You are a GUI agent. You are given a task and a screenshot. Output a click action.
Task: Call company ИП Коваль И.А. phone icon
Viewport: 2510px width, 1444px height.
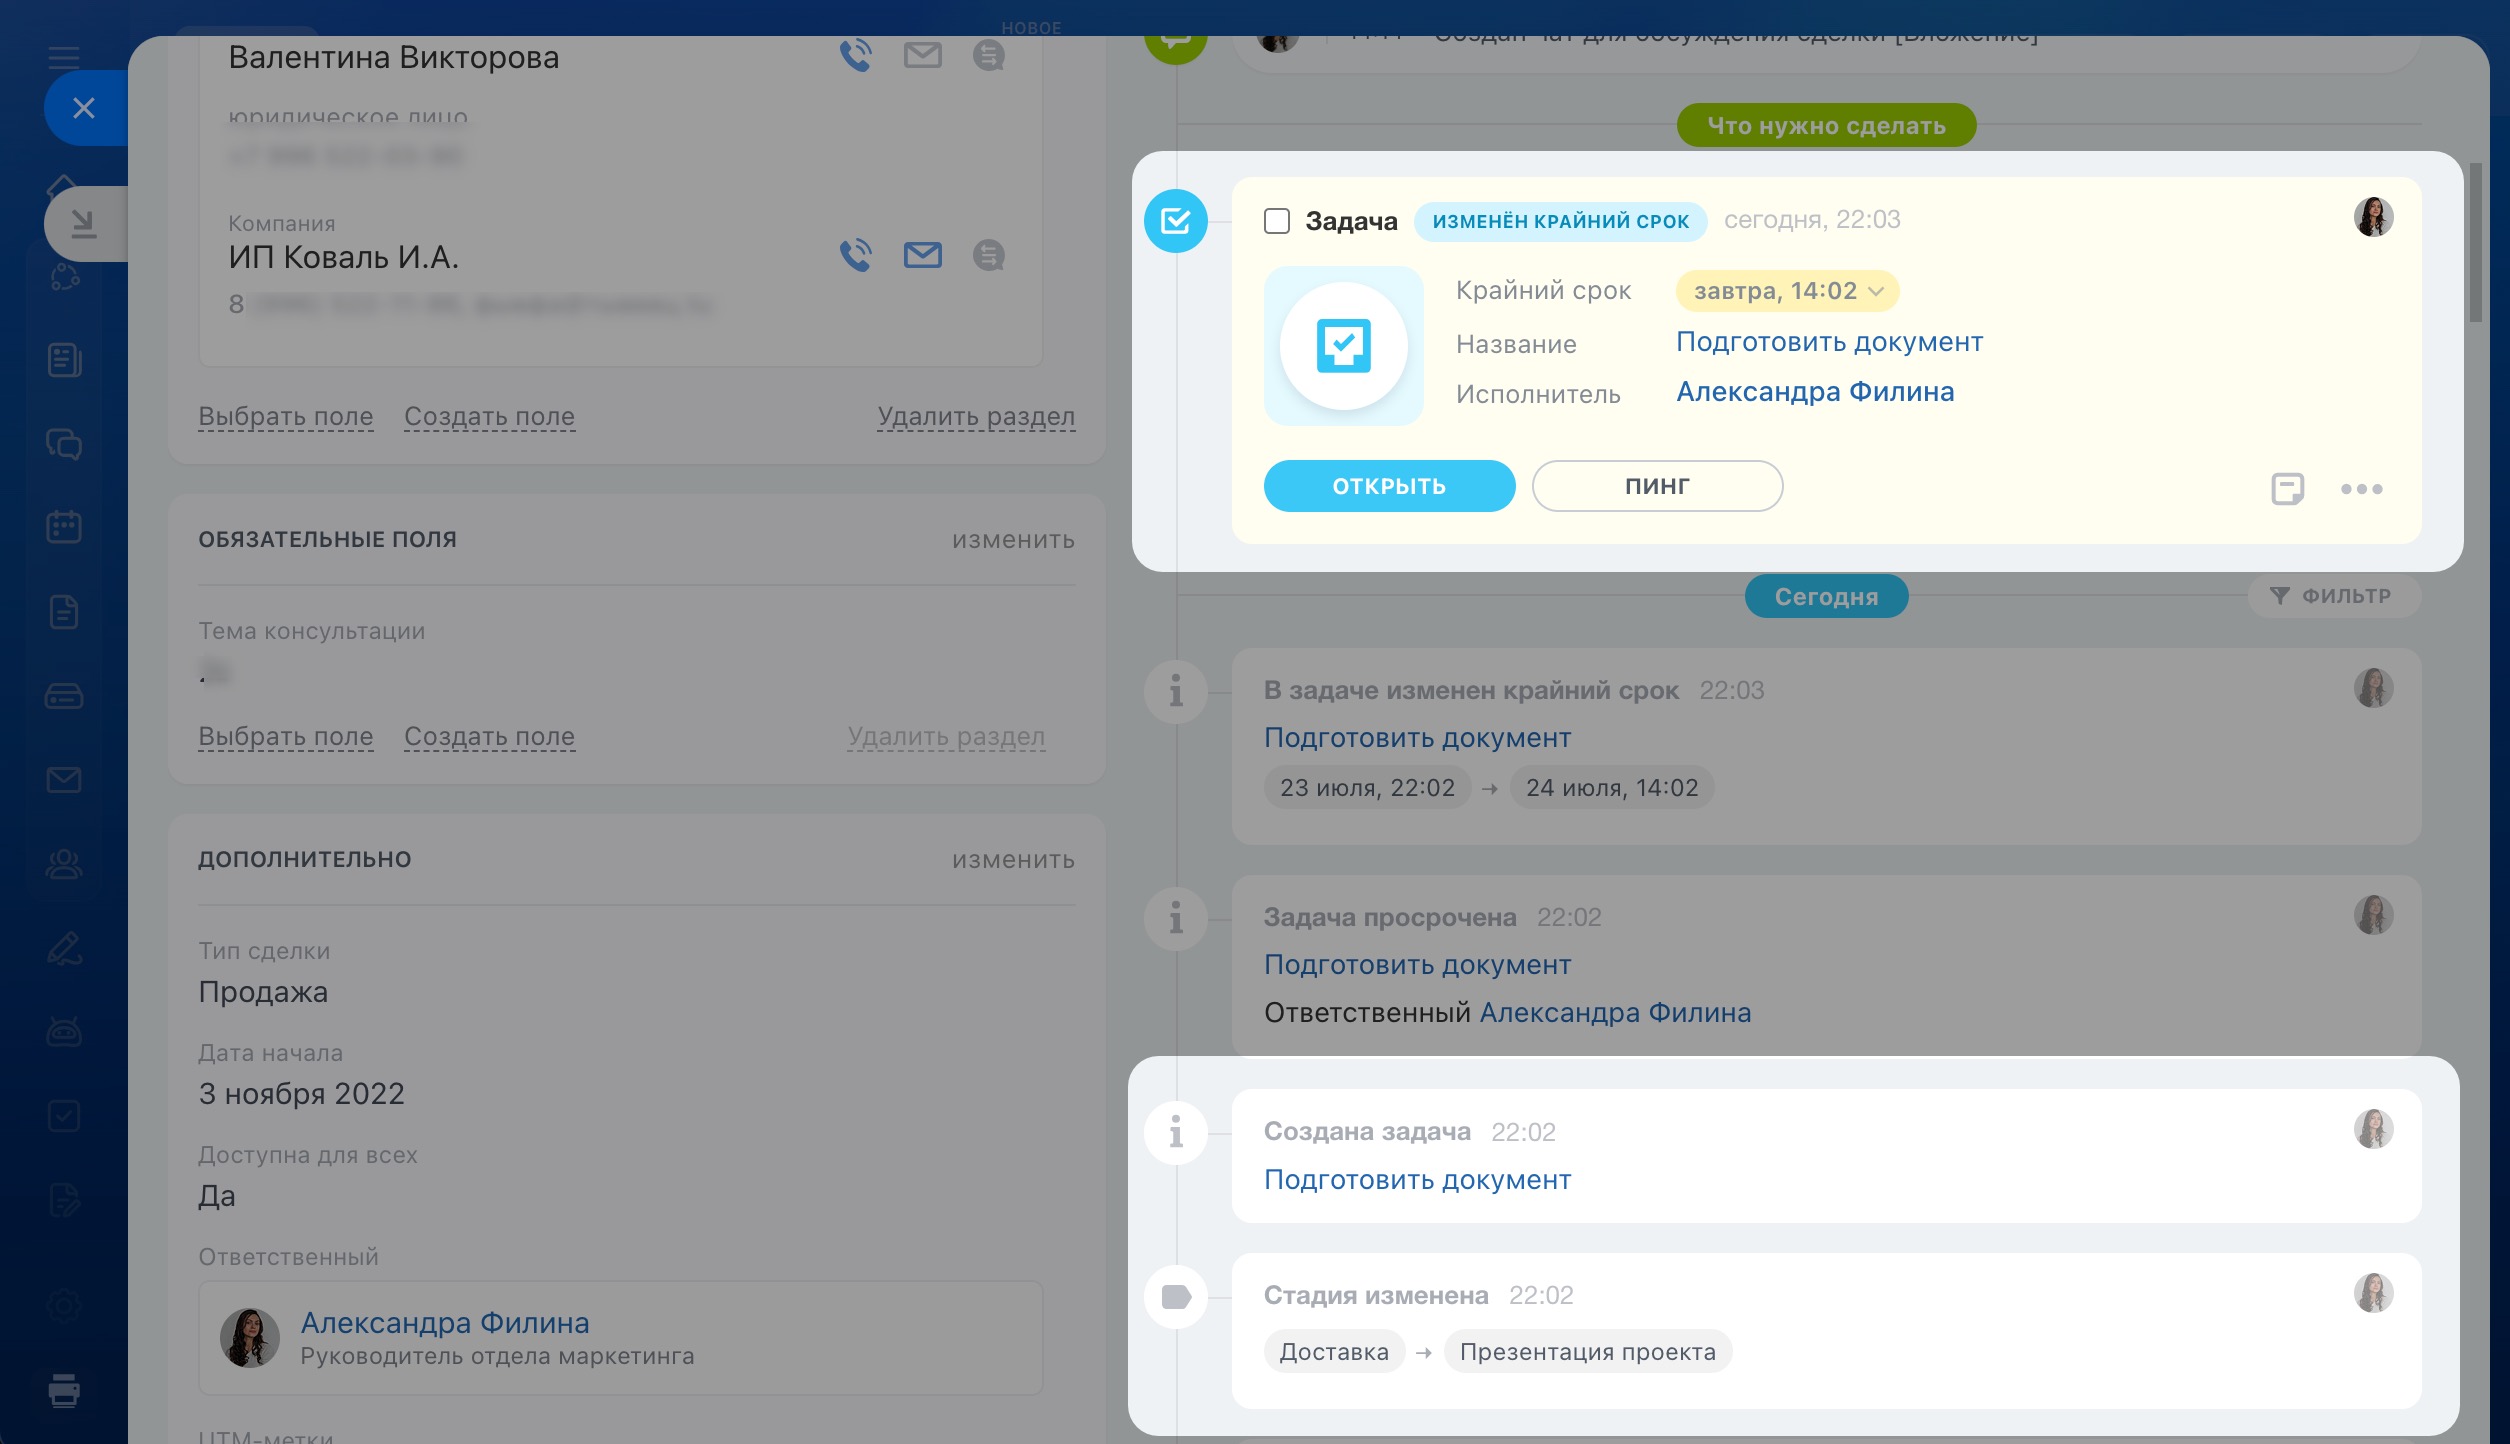[856, 255]
